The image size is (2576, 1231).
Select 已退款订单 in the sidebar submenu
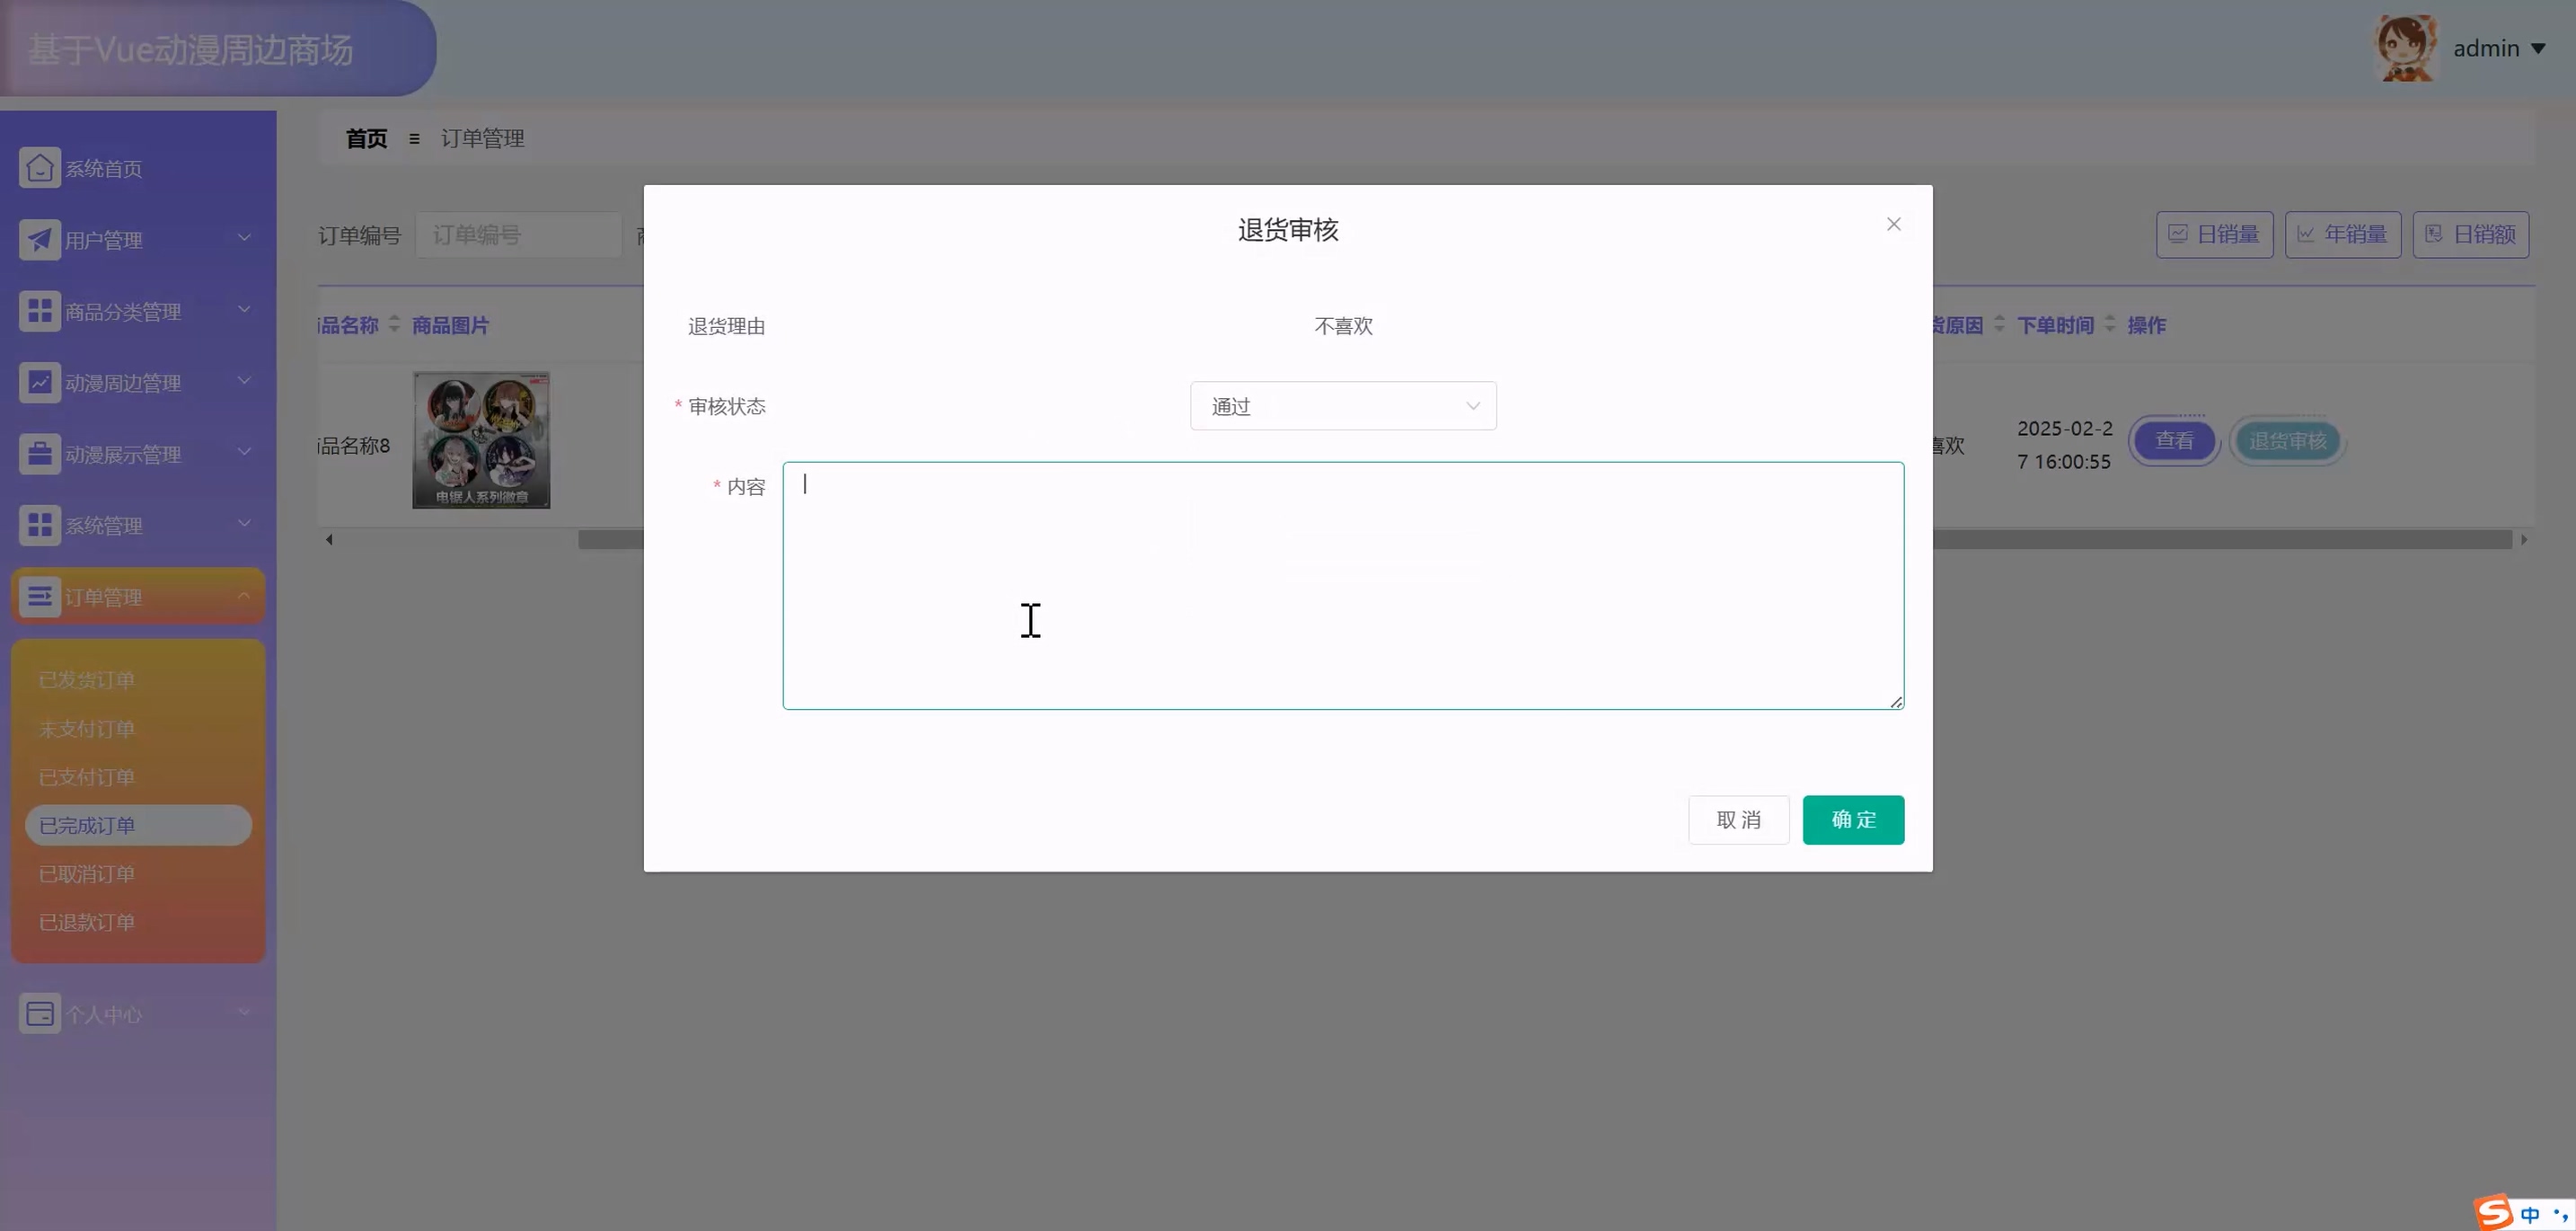point(87,922)
